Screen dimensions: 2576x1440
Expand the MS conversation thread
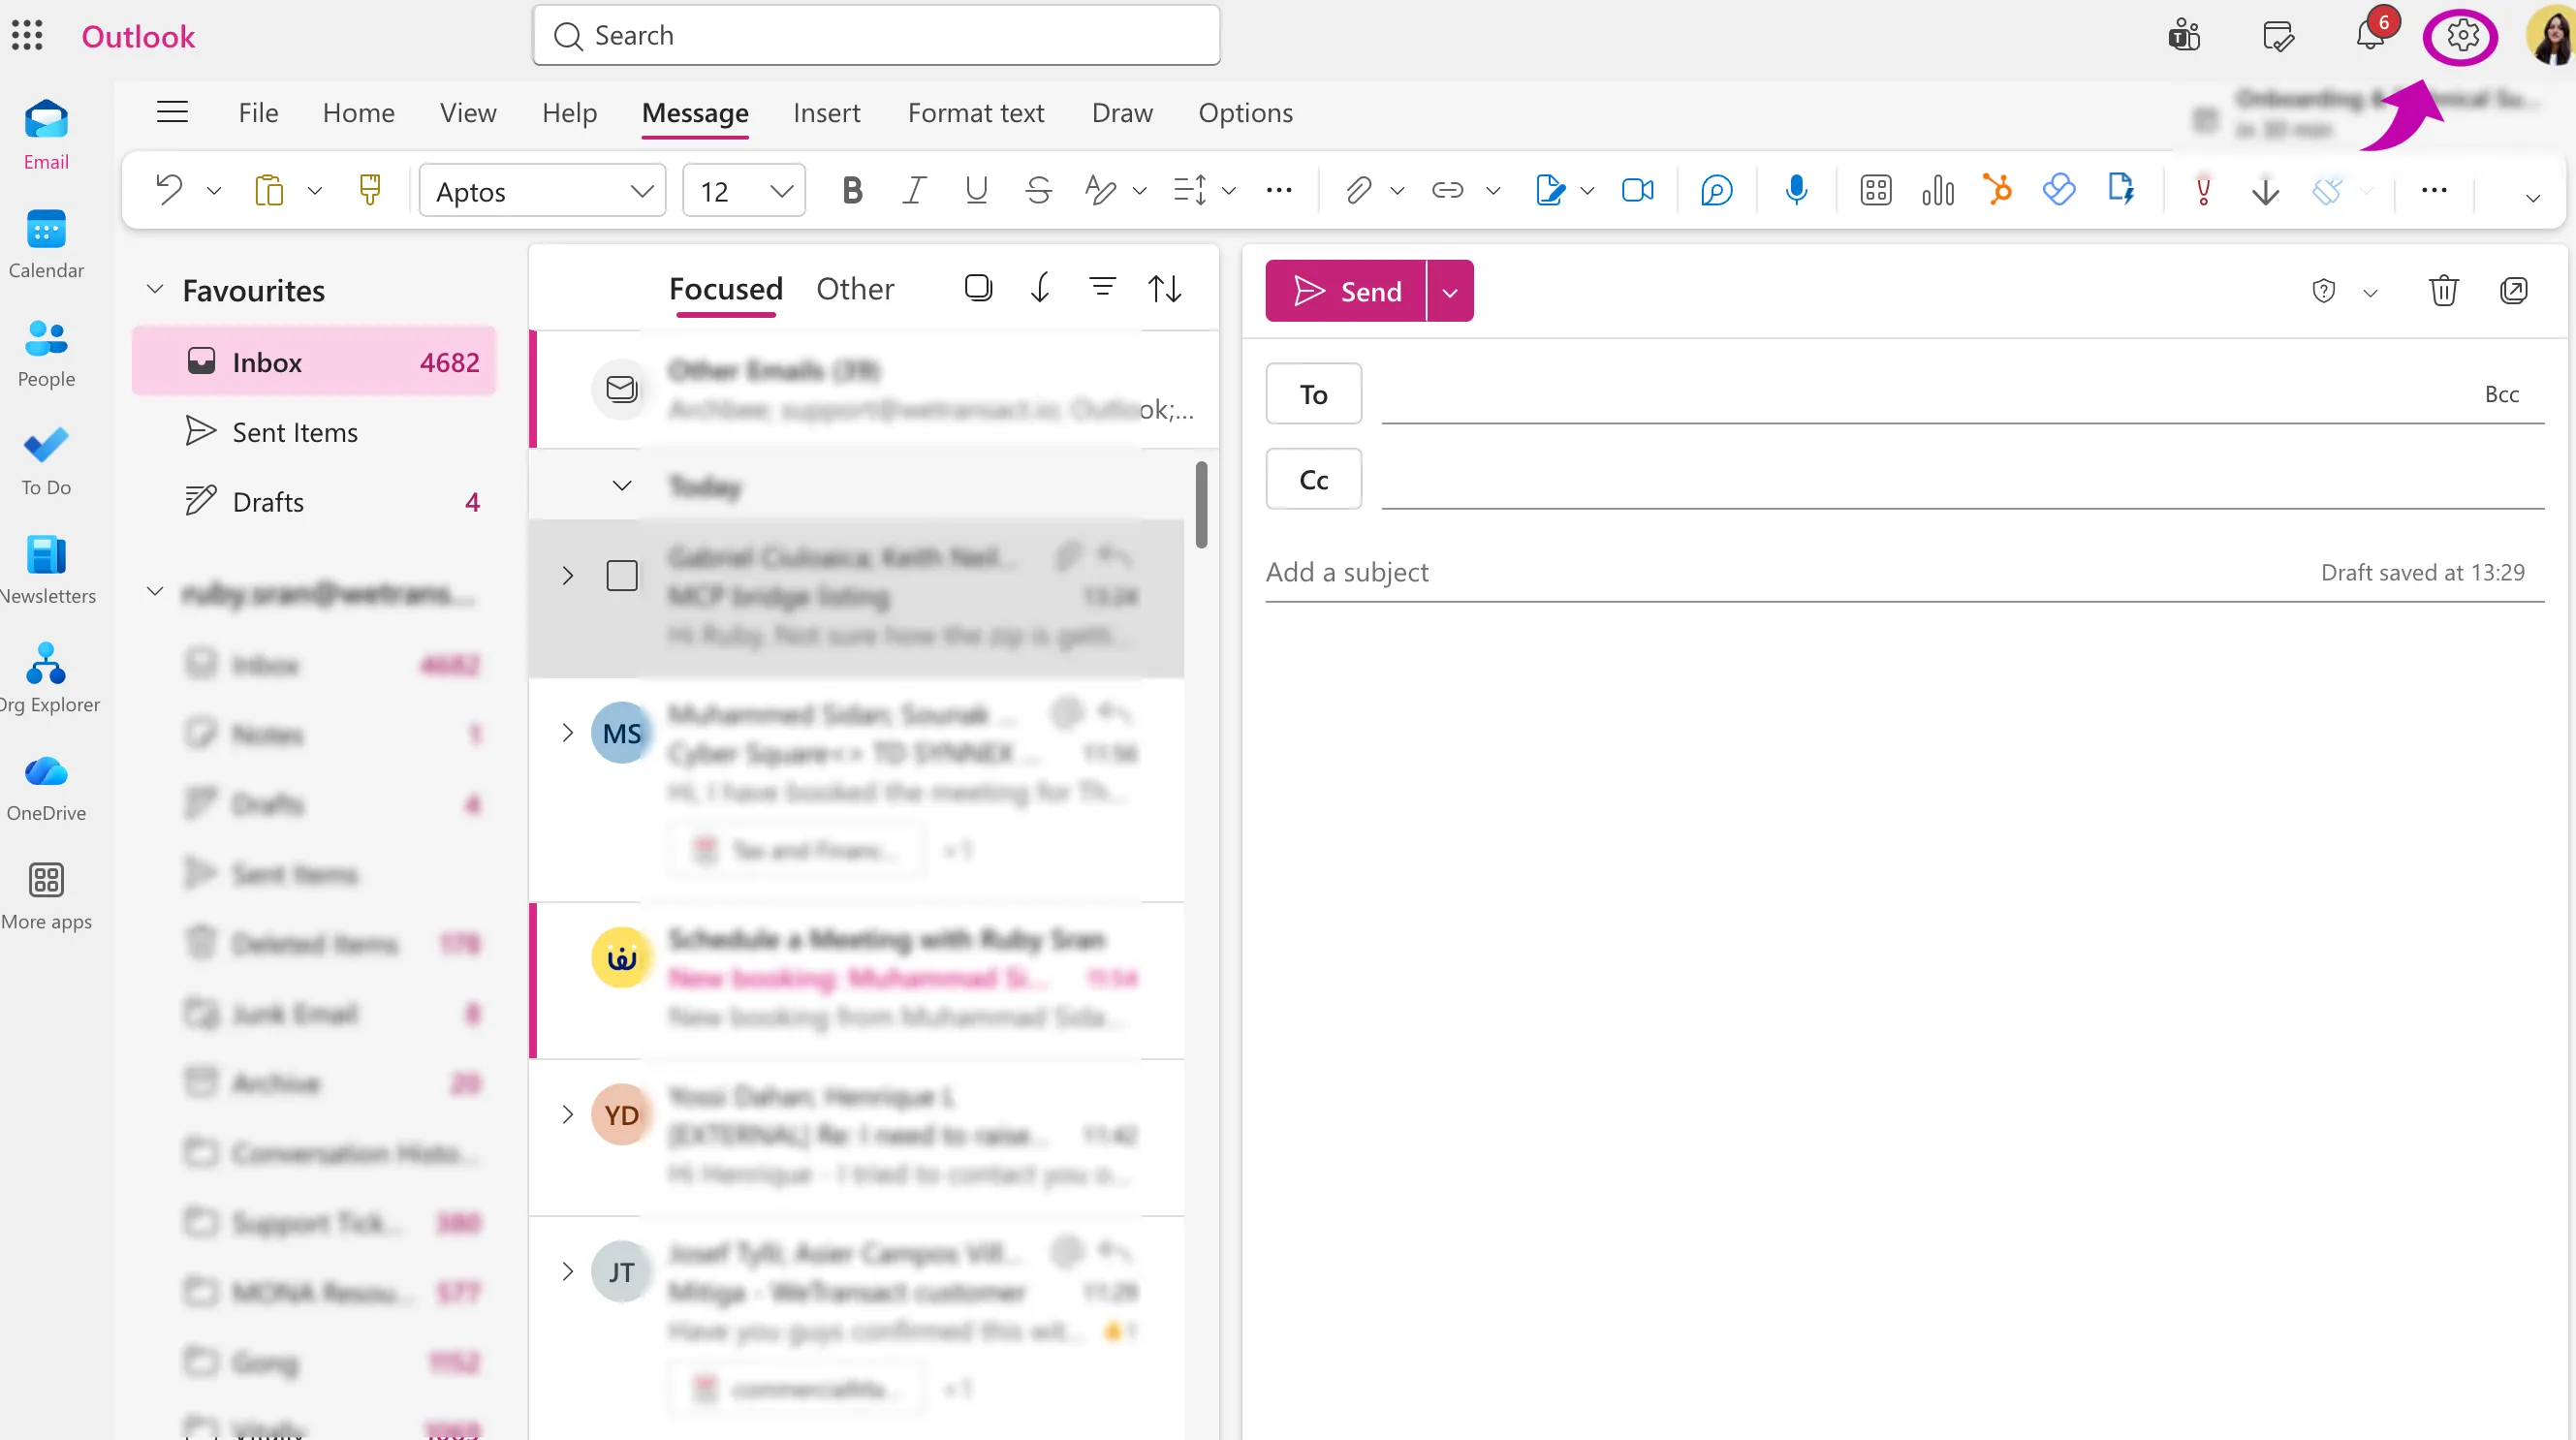pos(567,732)
